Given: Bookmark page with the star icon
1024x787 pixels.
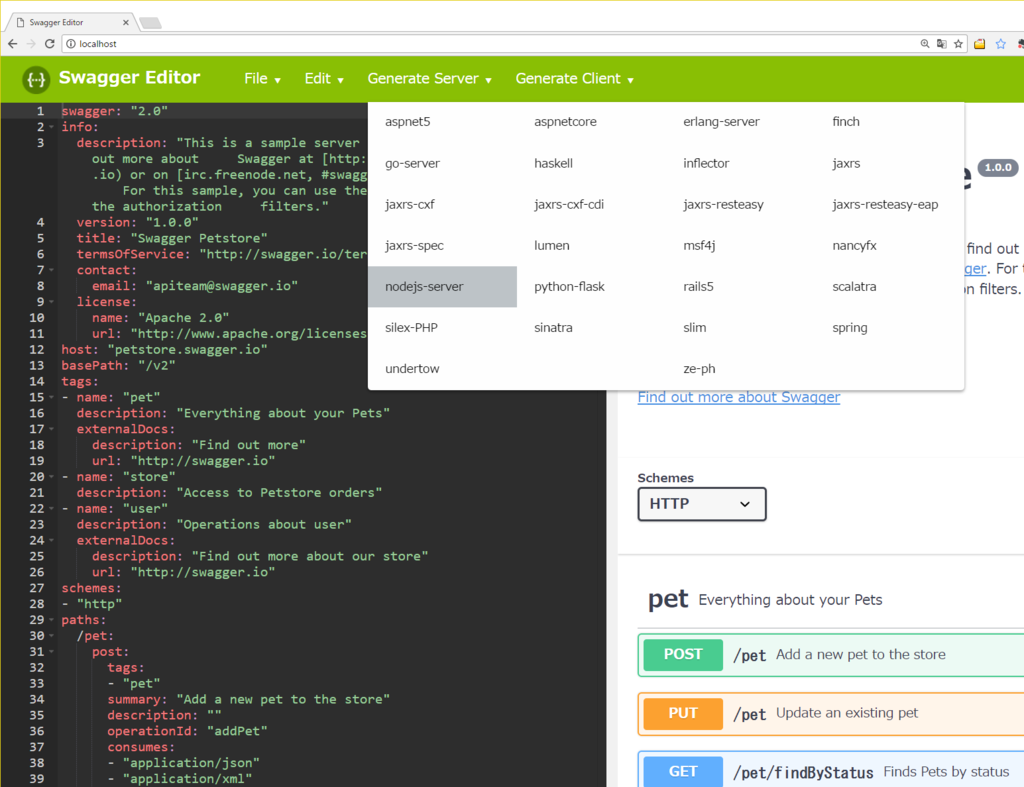Looking at the screenshot, I should click(x=958, y=44).
